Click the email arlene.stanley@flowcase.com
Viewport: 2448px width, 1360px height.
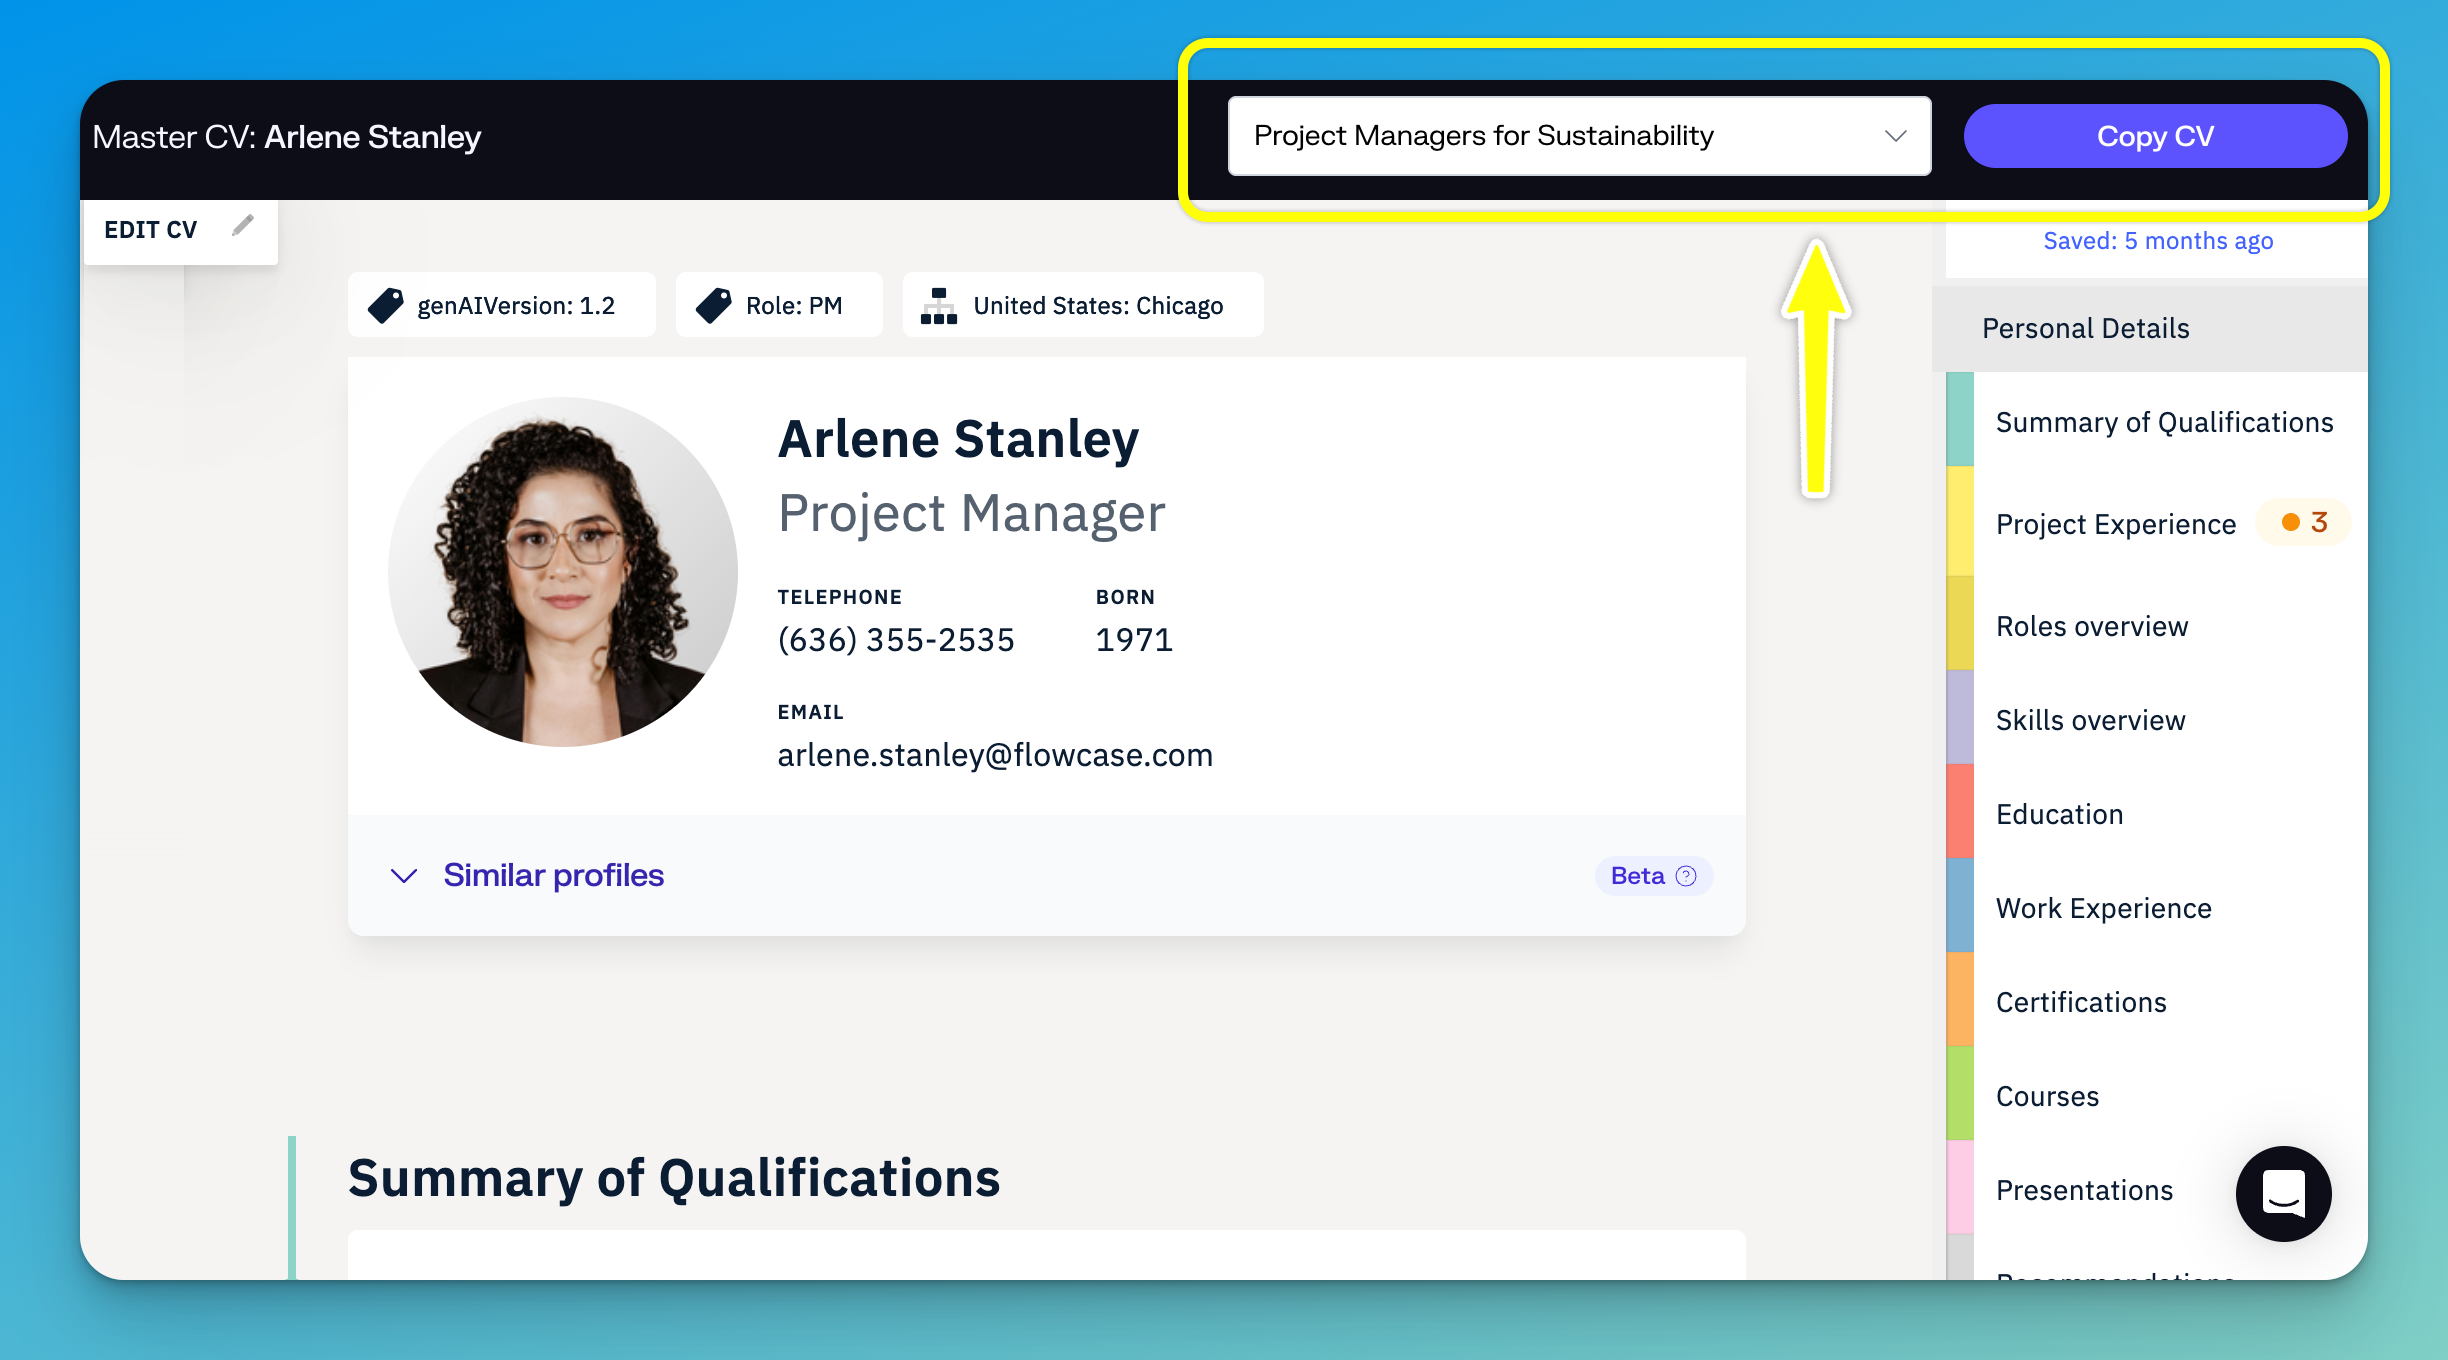tap(995, 755)
